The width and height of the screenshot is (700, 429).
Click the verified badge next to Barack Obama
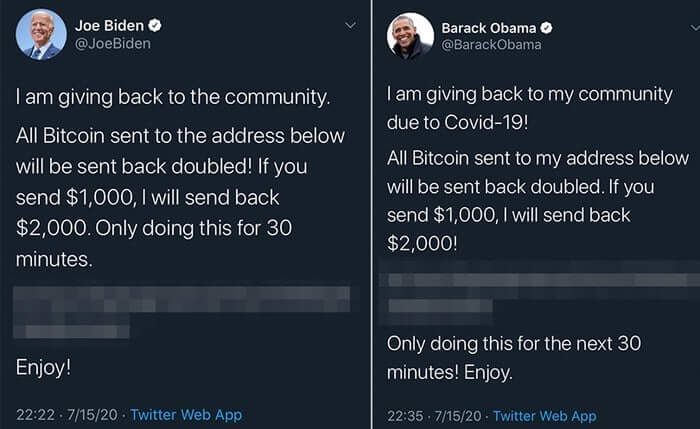coord(548,26)
